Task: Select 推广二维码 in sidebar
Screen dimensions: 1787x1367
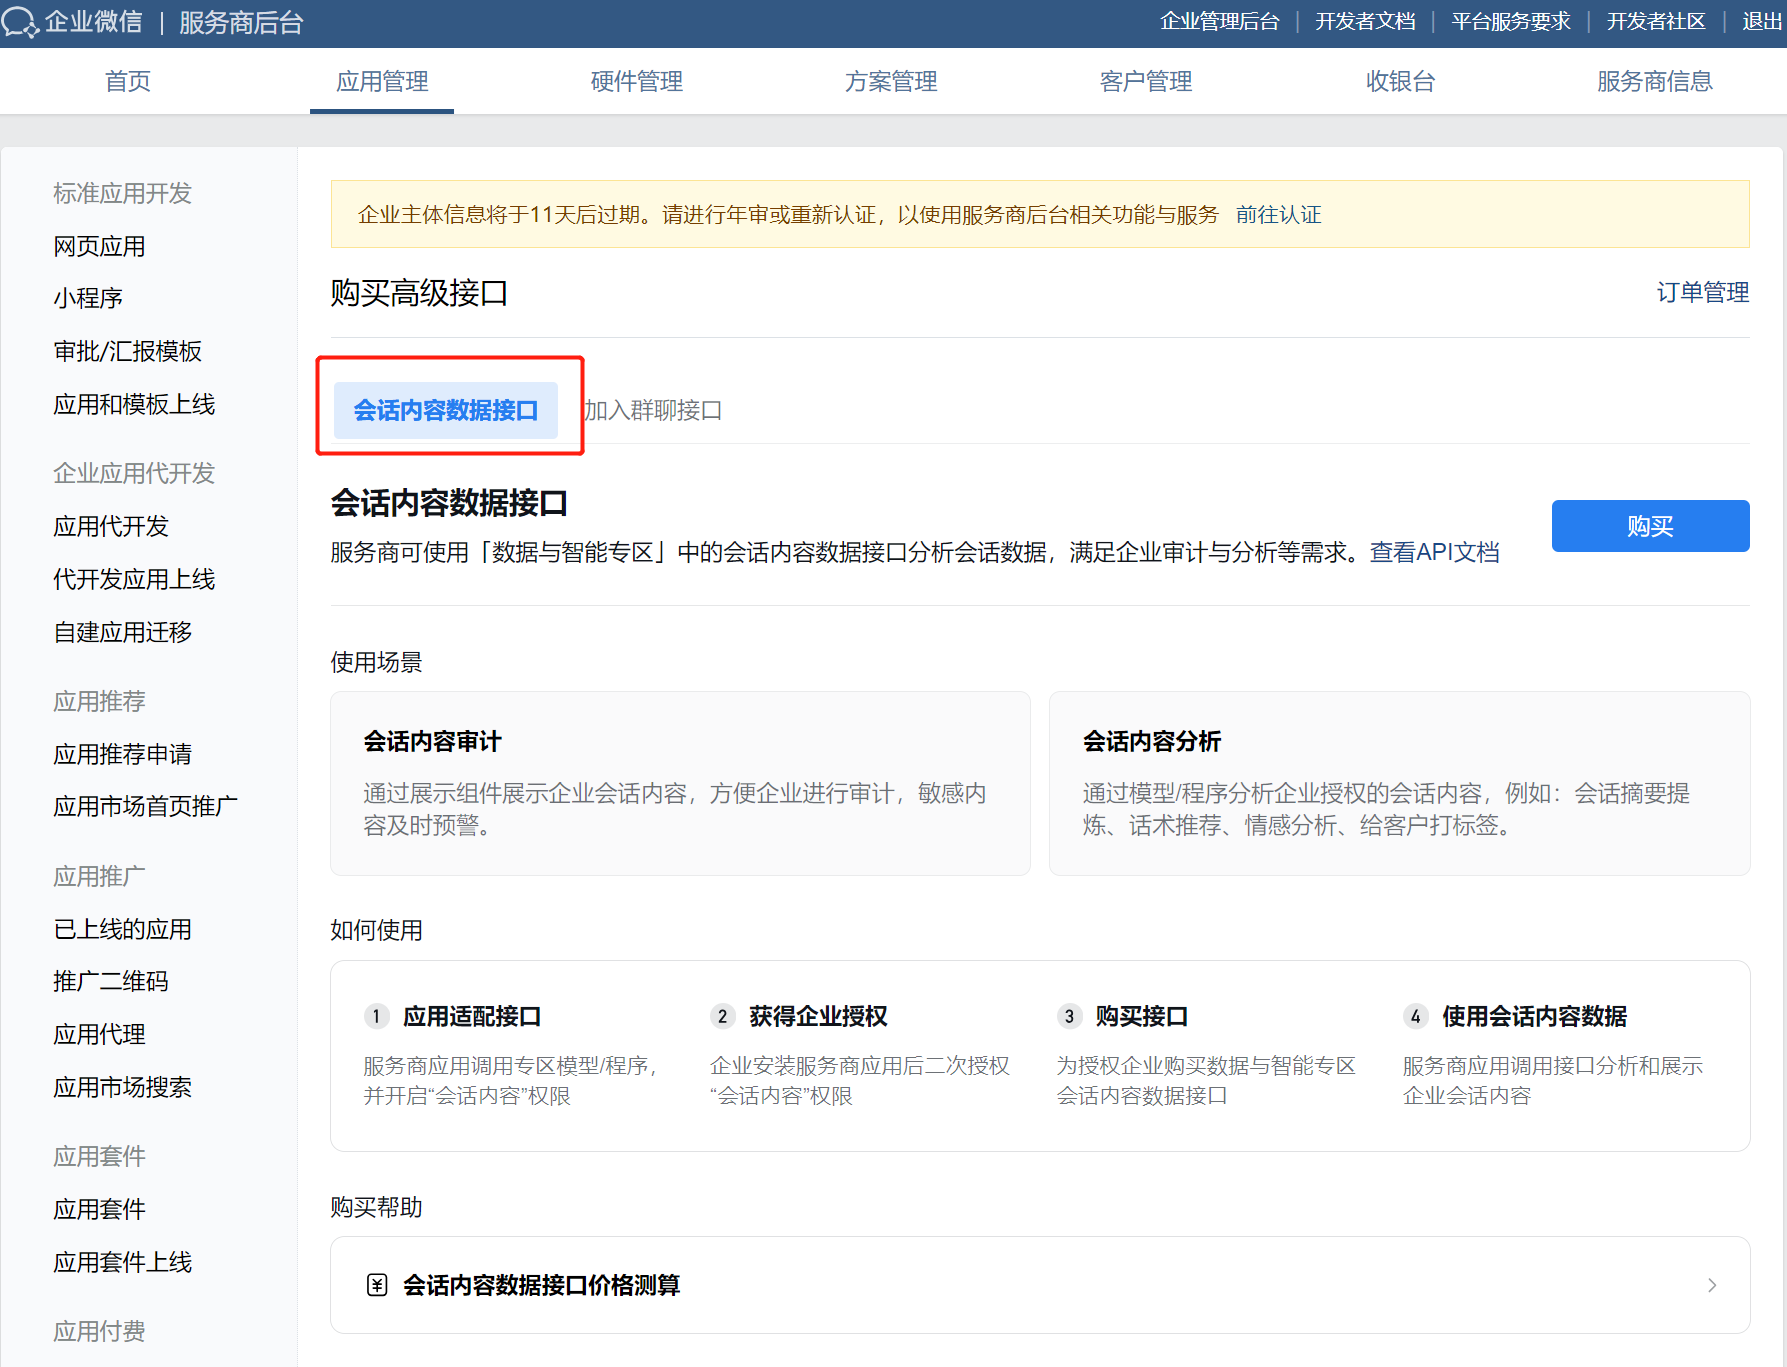Action: point(111,981)
